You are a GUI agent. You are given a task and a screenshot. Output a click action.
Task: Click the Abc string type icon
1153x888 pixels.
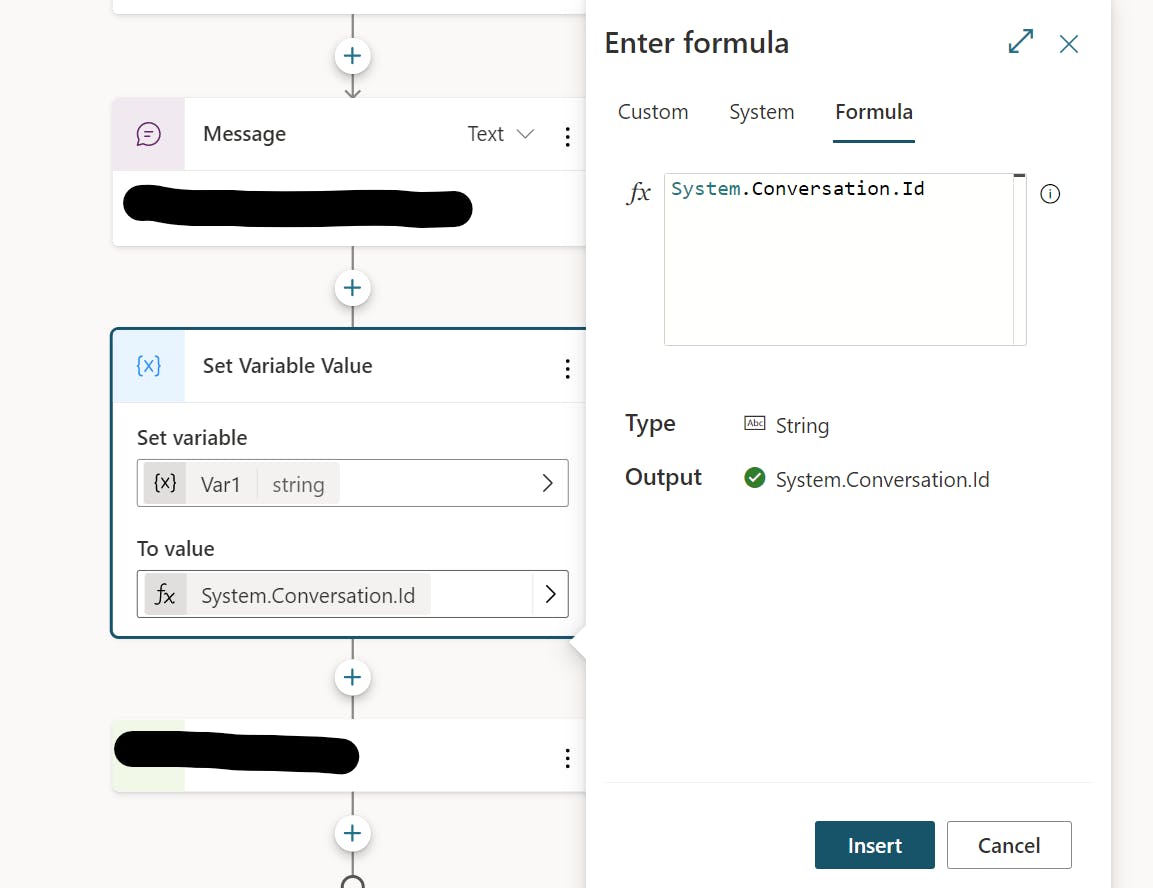(754, 424)
